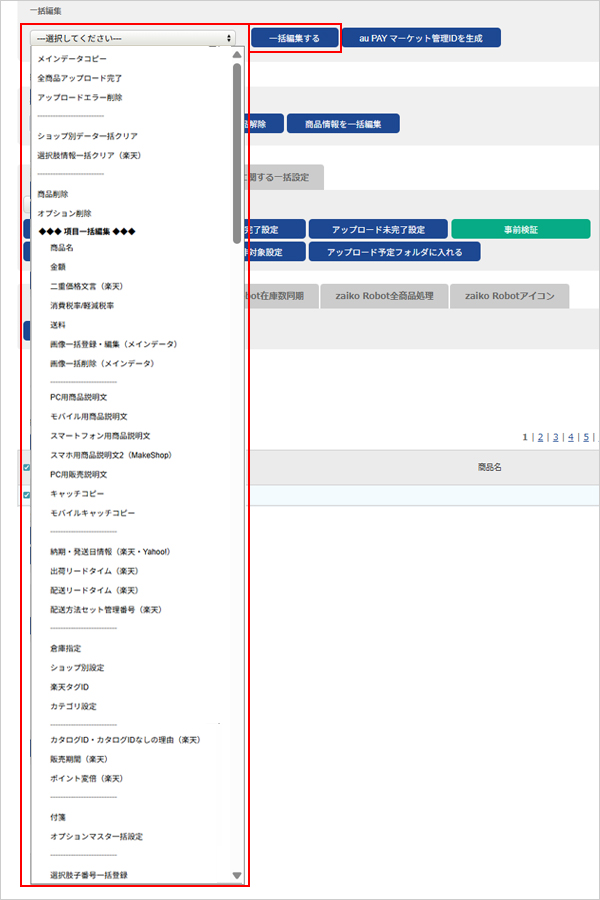
Task: Select 楽天タグID option
Action: [x=69, y=687]
